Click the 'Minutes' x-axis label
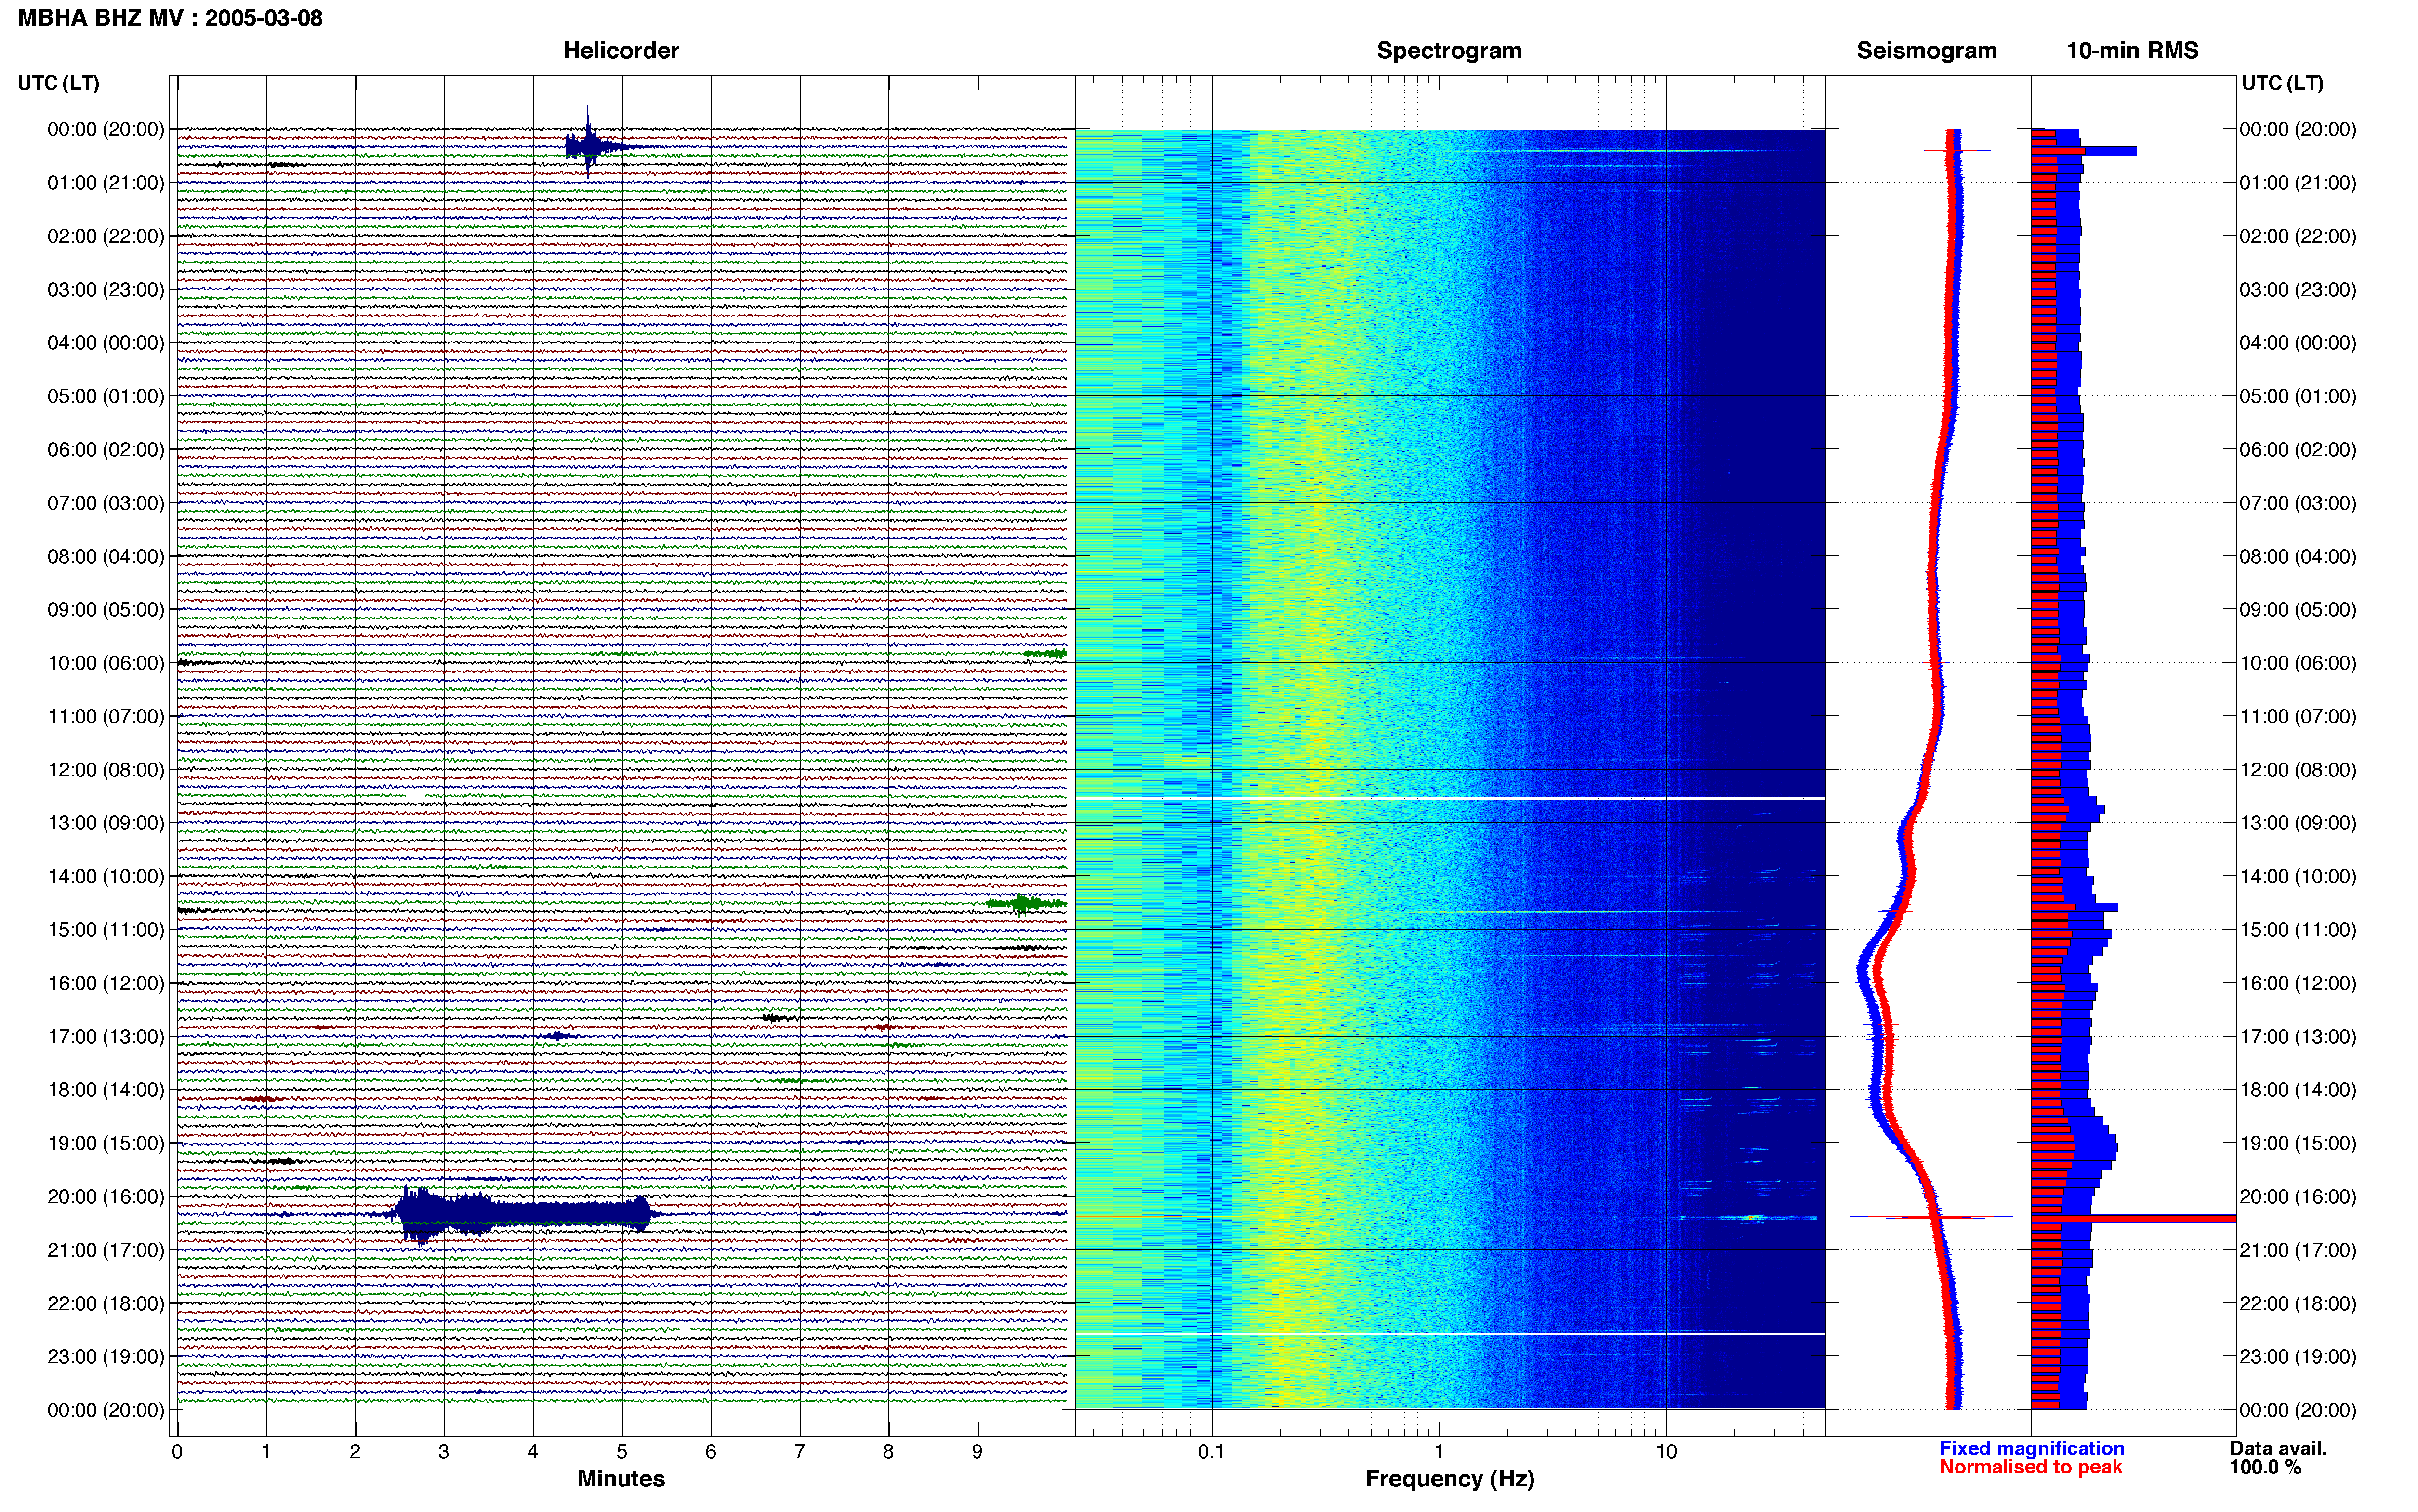This screenshot has width=2418, height=1512. pyautogui.click(x=621, y=1479)
